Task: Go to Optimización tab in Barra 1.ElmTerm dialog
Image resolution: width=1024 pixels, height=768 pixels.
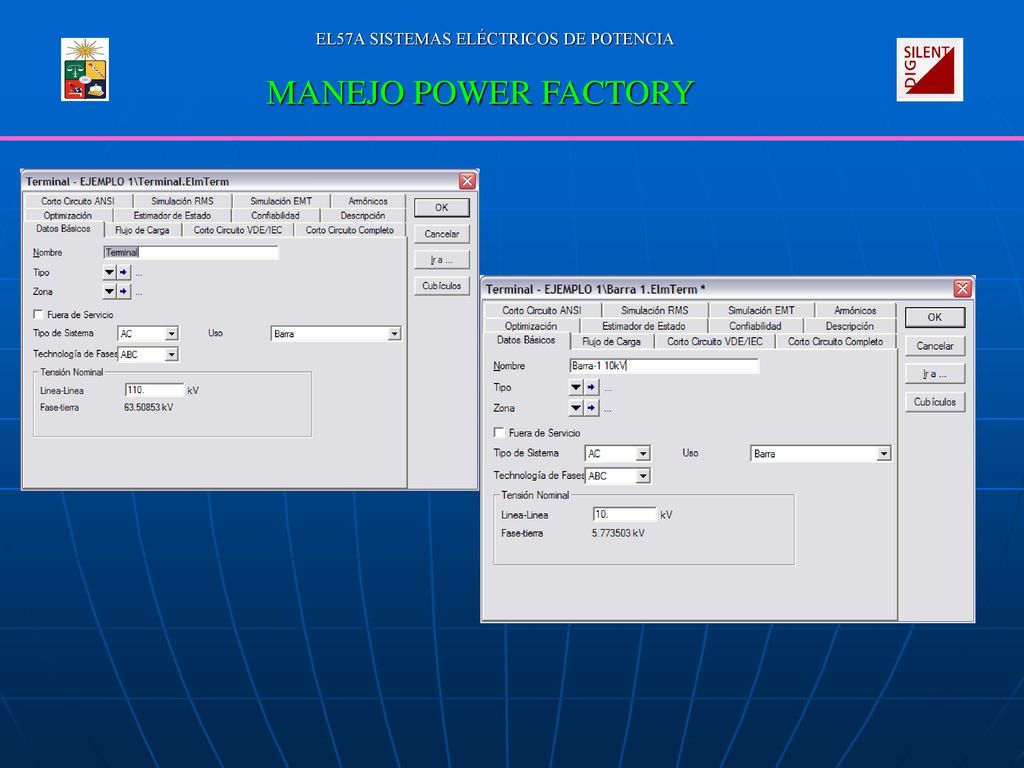Action: [x=531, y=326]
